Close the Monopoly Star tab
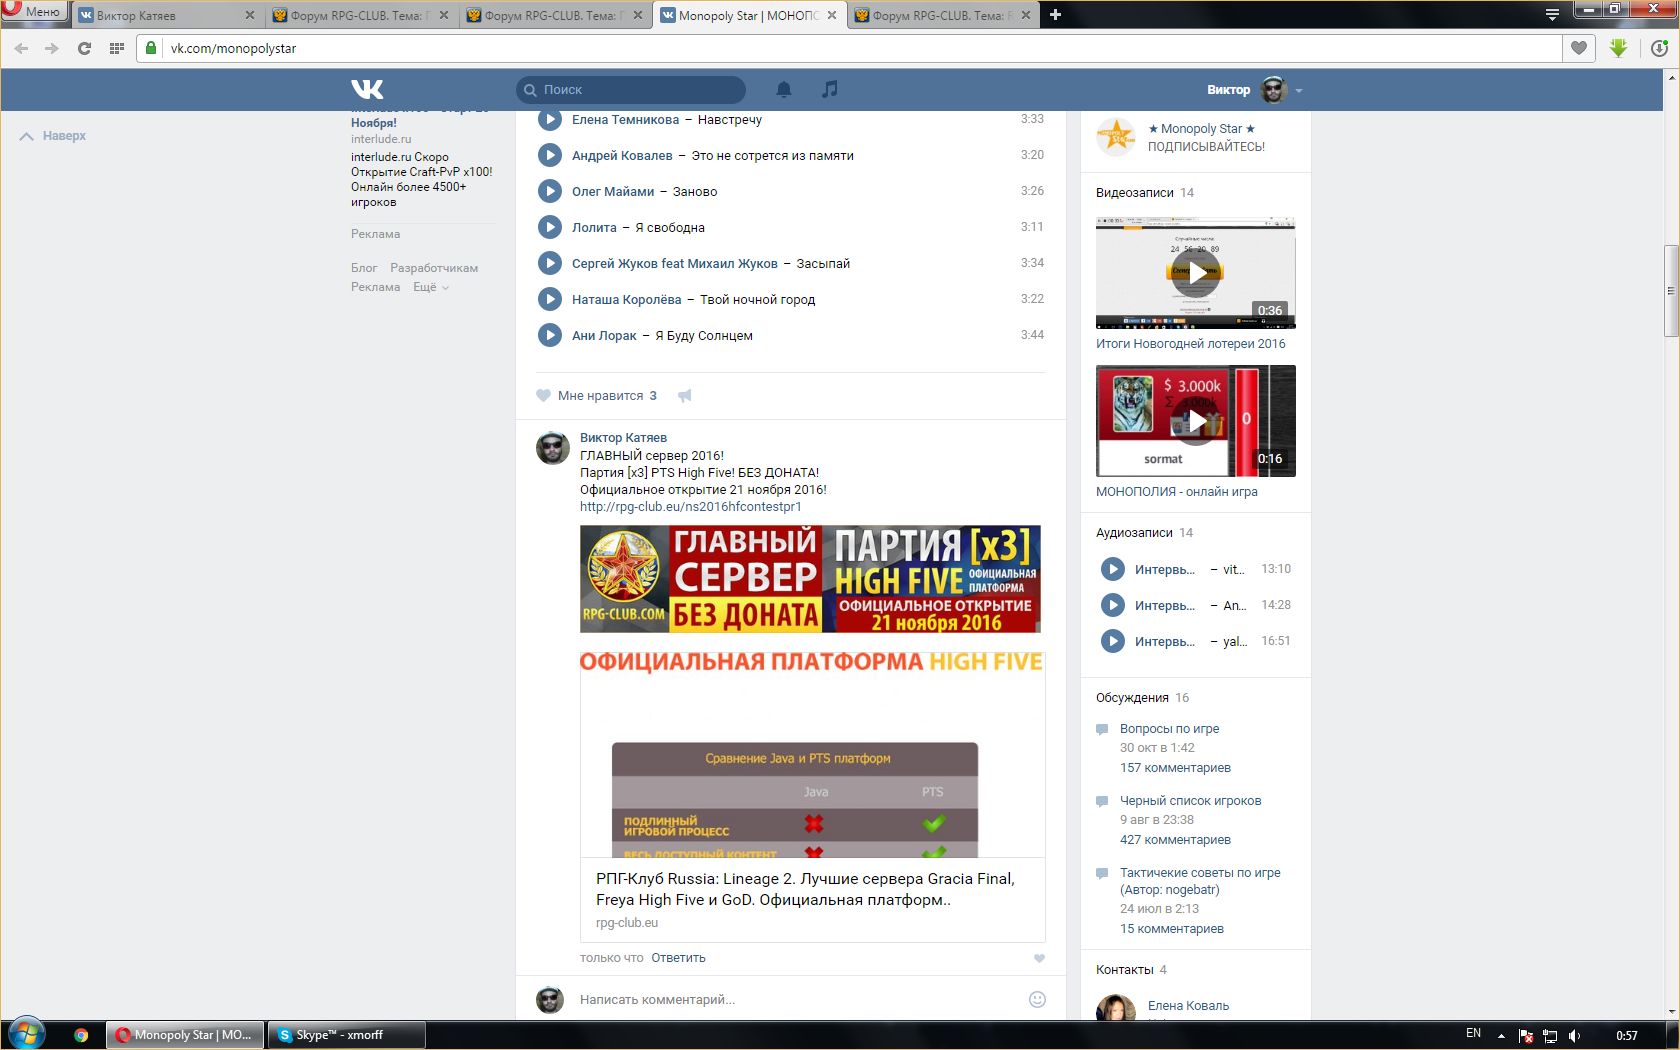Screen dimensions: 1680x1050 (832, 15)
